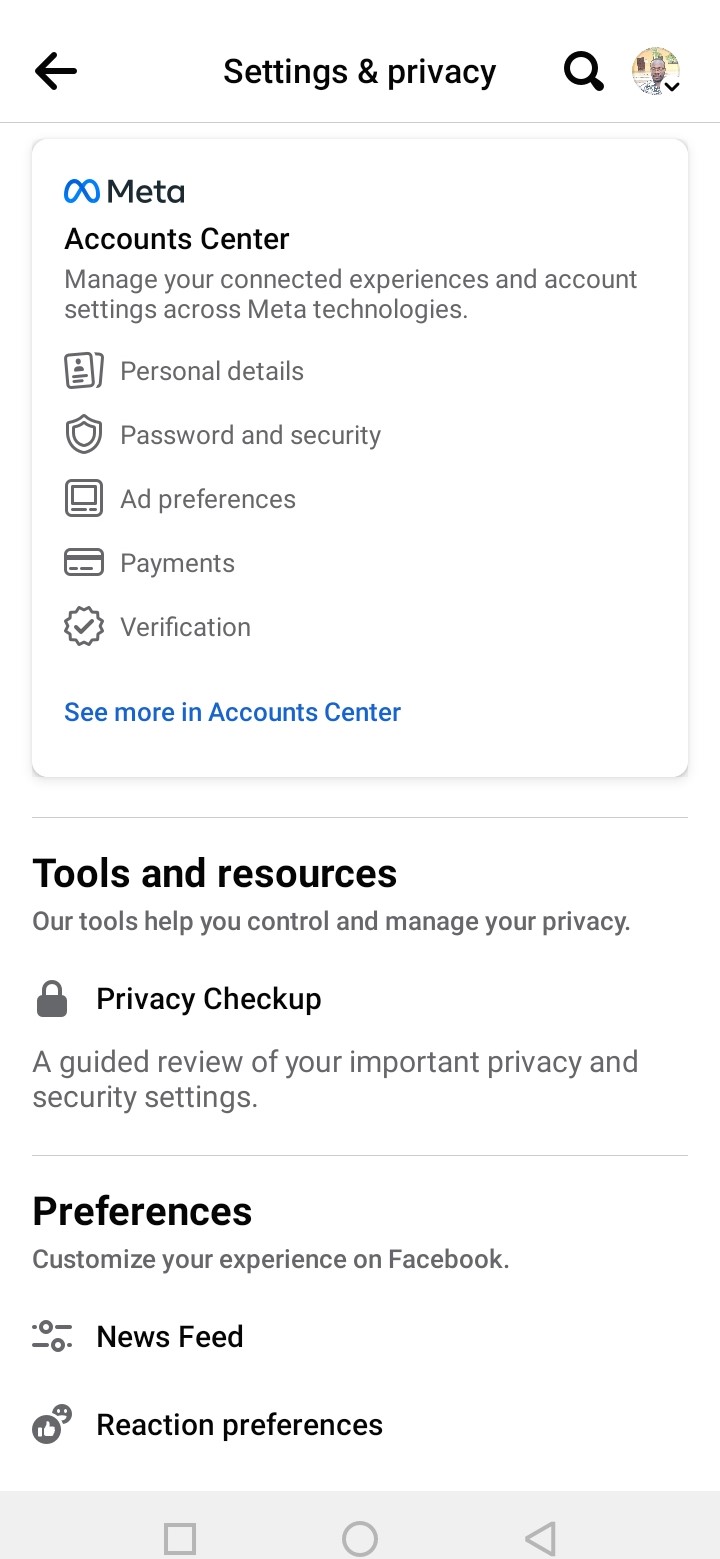This screenshot has height=1559, width=720.
Task: Tap the News Feed sliders icon
Action: pyautogui.click(x=52, y=1336)
